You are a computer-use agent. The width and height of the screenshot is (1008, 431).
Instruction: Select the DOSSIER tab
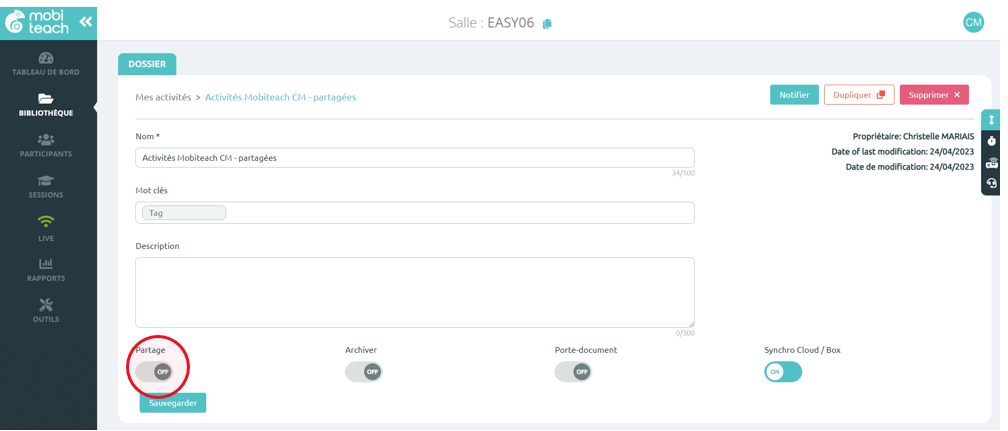pyautogui.click(x=147, y=64)
